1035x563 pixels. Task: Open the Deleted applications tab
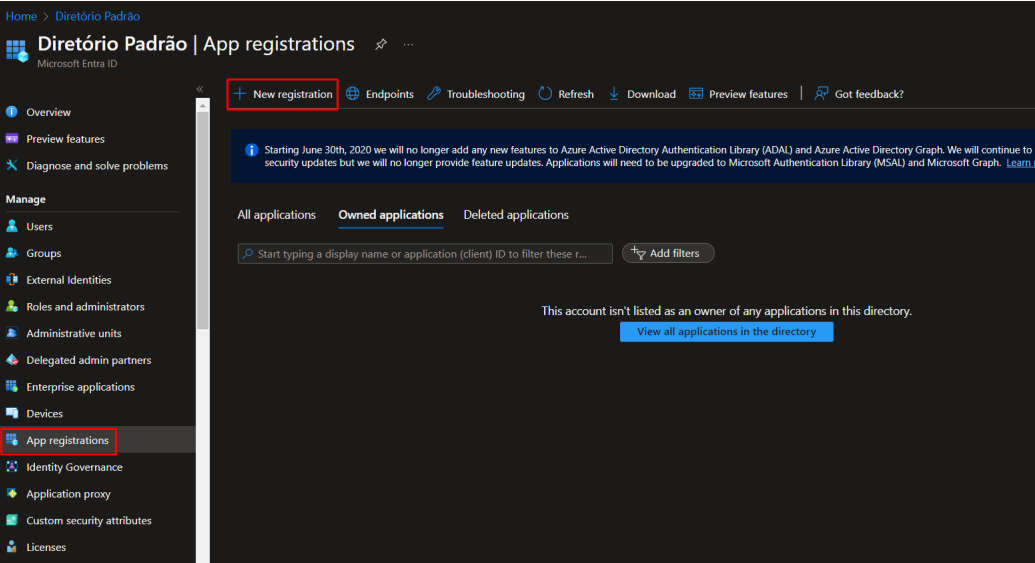point(516,215)
